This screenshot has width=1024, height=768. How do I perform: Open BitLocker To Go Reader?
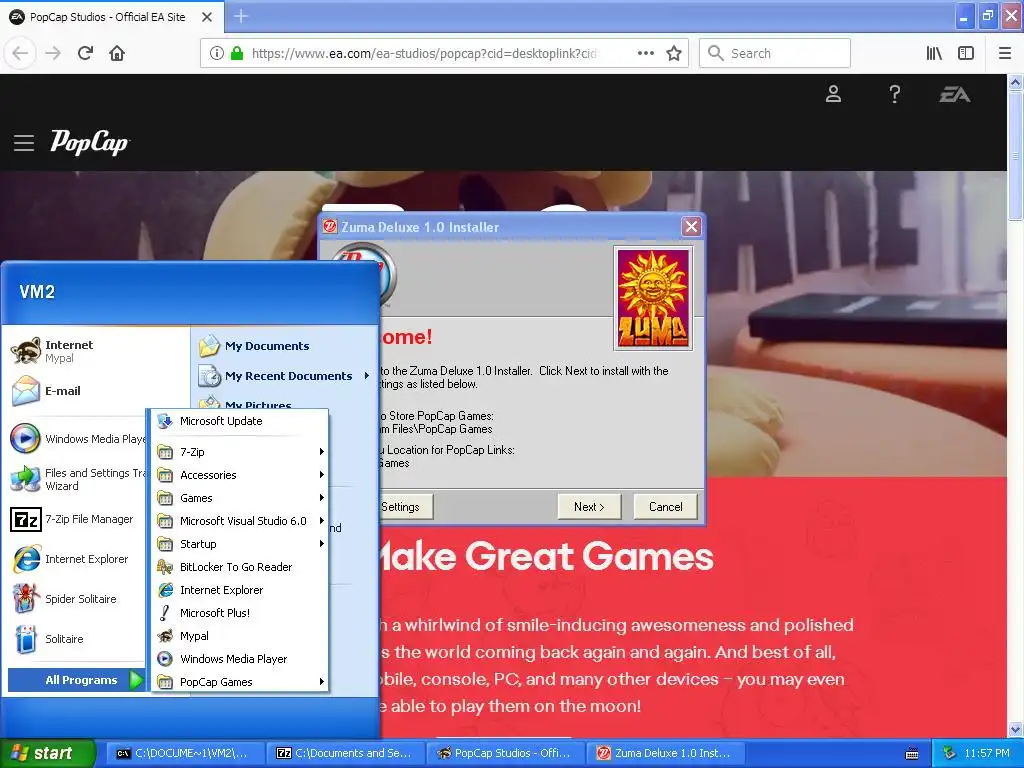(240, 567)
